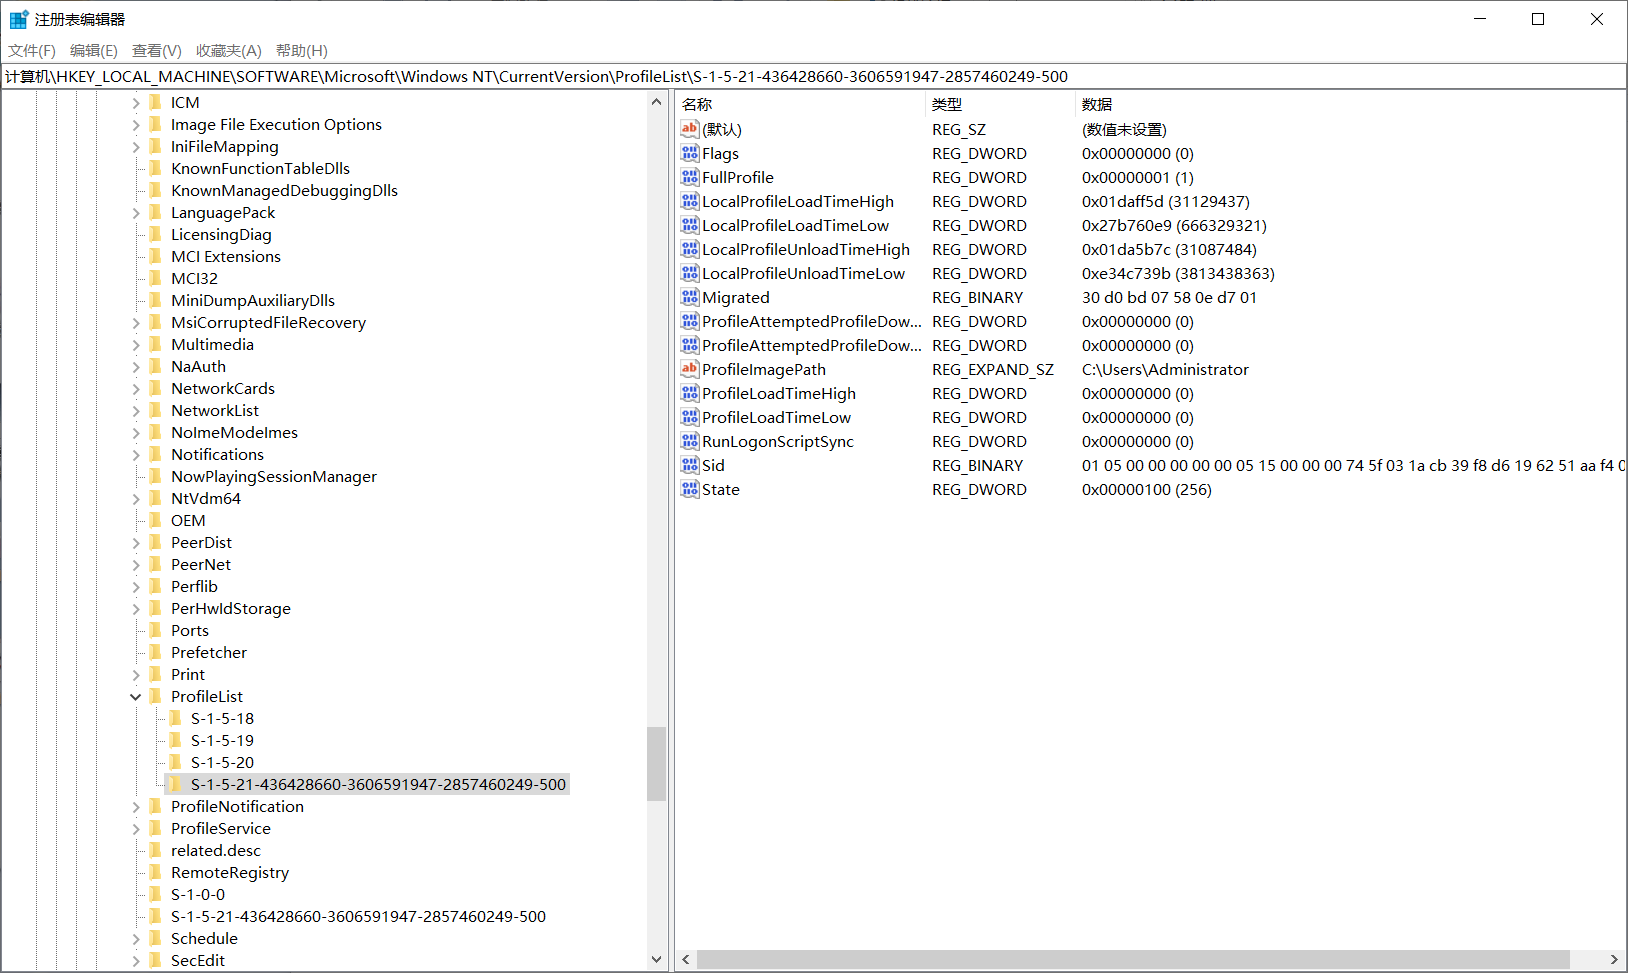Open the 查看(V) menu
The image size is (1628, 973).
(157, 50)
